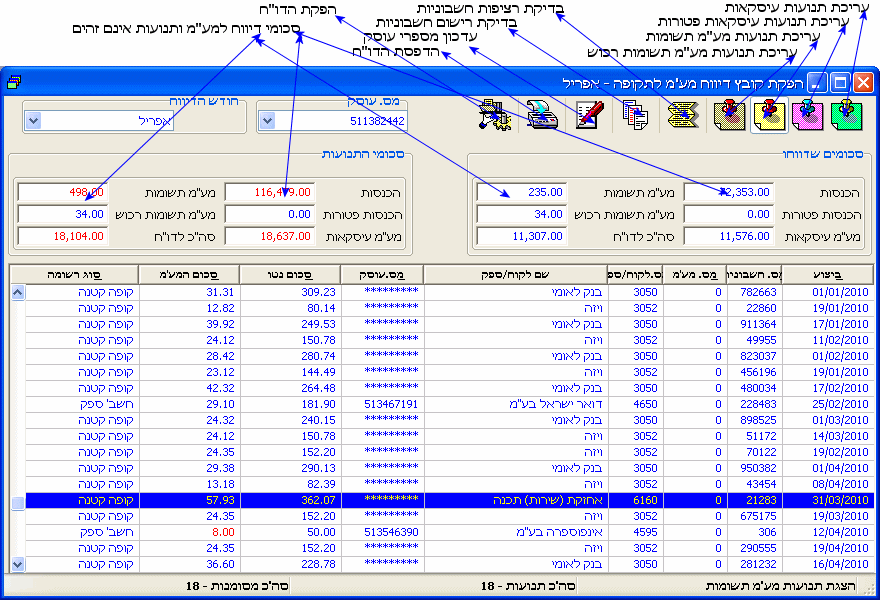This screenshot has width=880, height=600.
Task: Click the מס. מע"מ column header
Action: [x=694, y=274]
